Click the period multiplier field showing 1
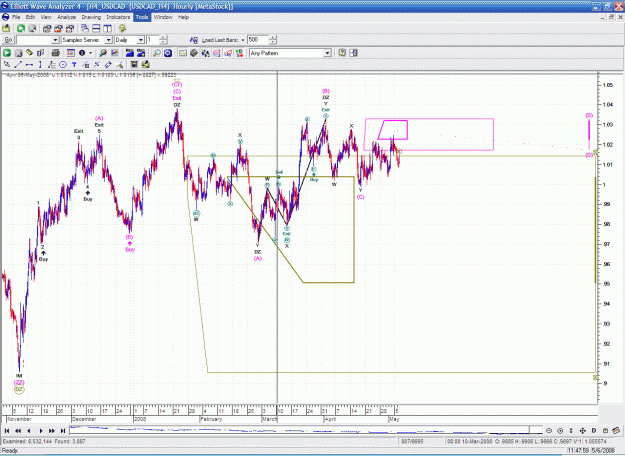Viewport: 625px width, 456px height. coord(153,40)
